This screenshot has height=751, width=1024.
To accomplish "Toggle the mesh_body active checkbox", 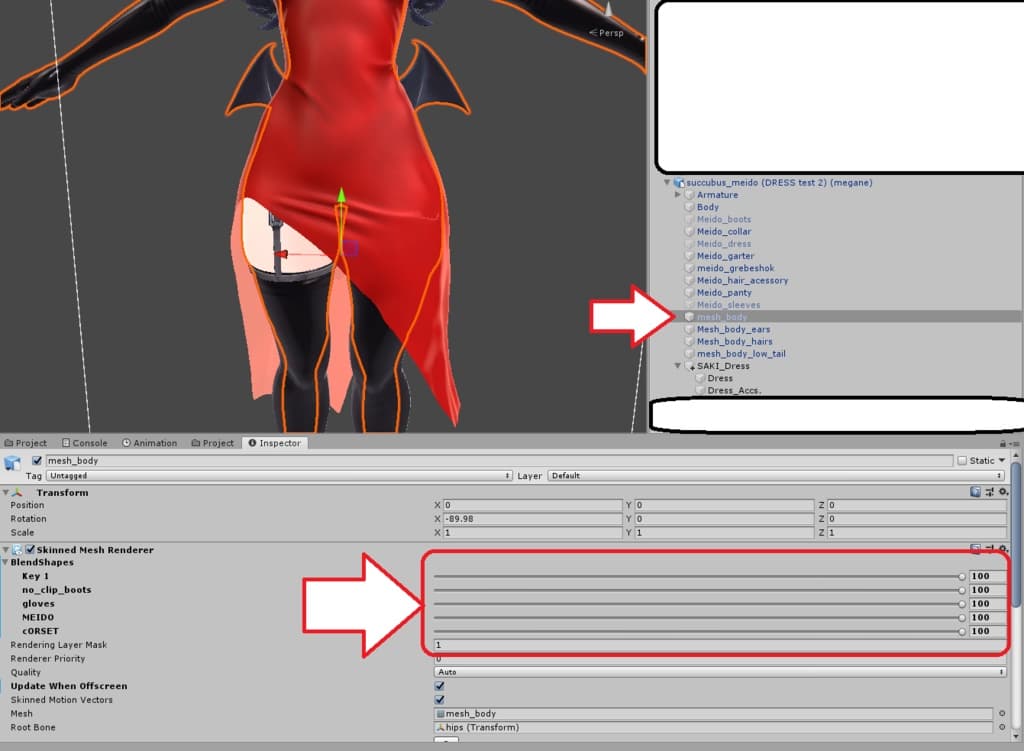I will pos(38,461).
